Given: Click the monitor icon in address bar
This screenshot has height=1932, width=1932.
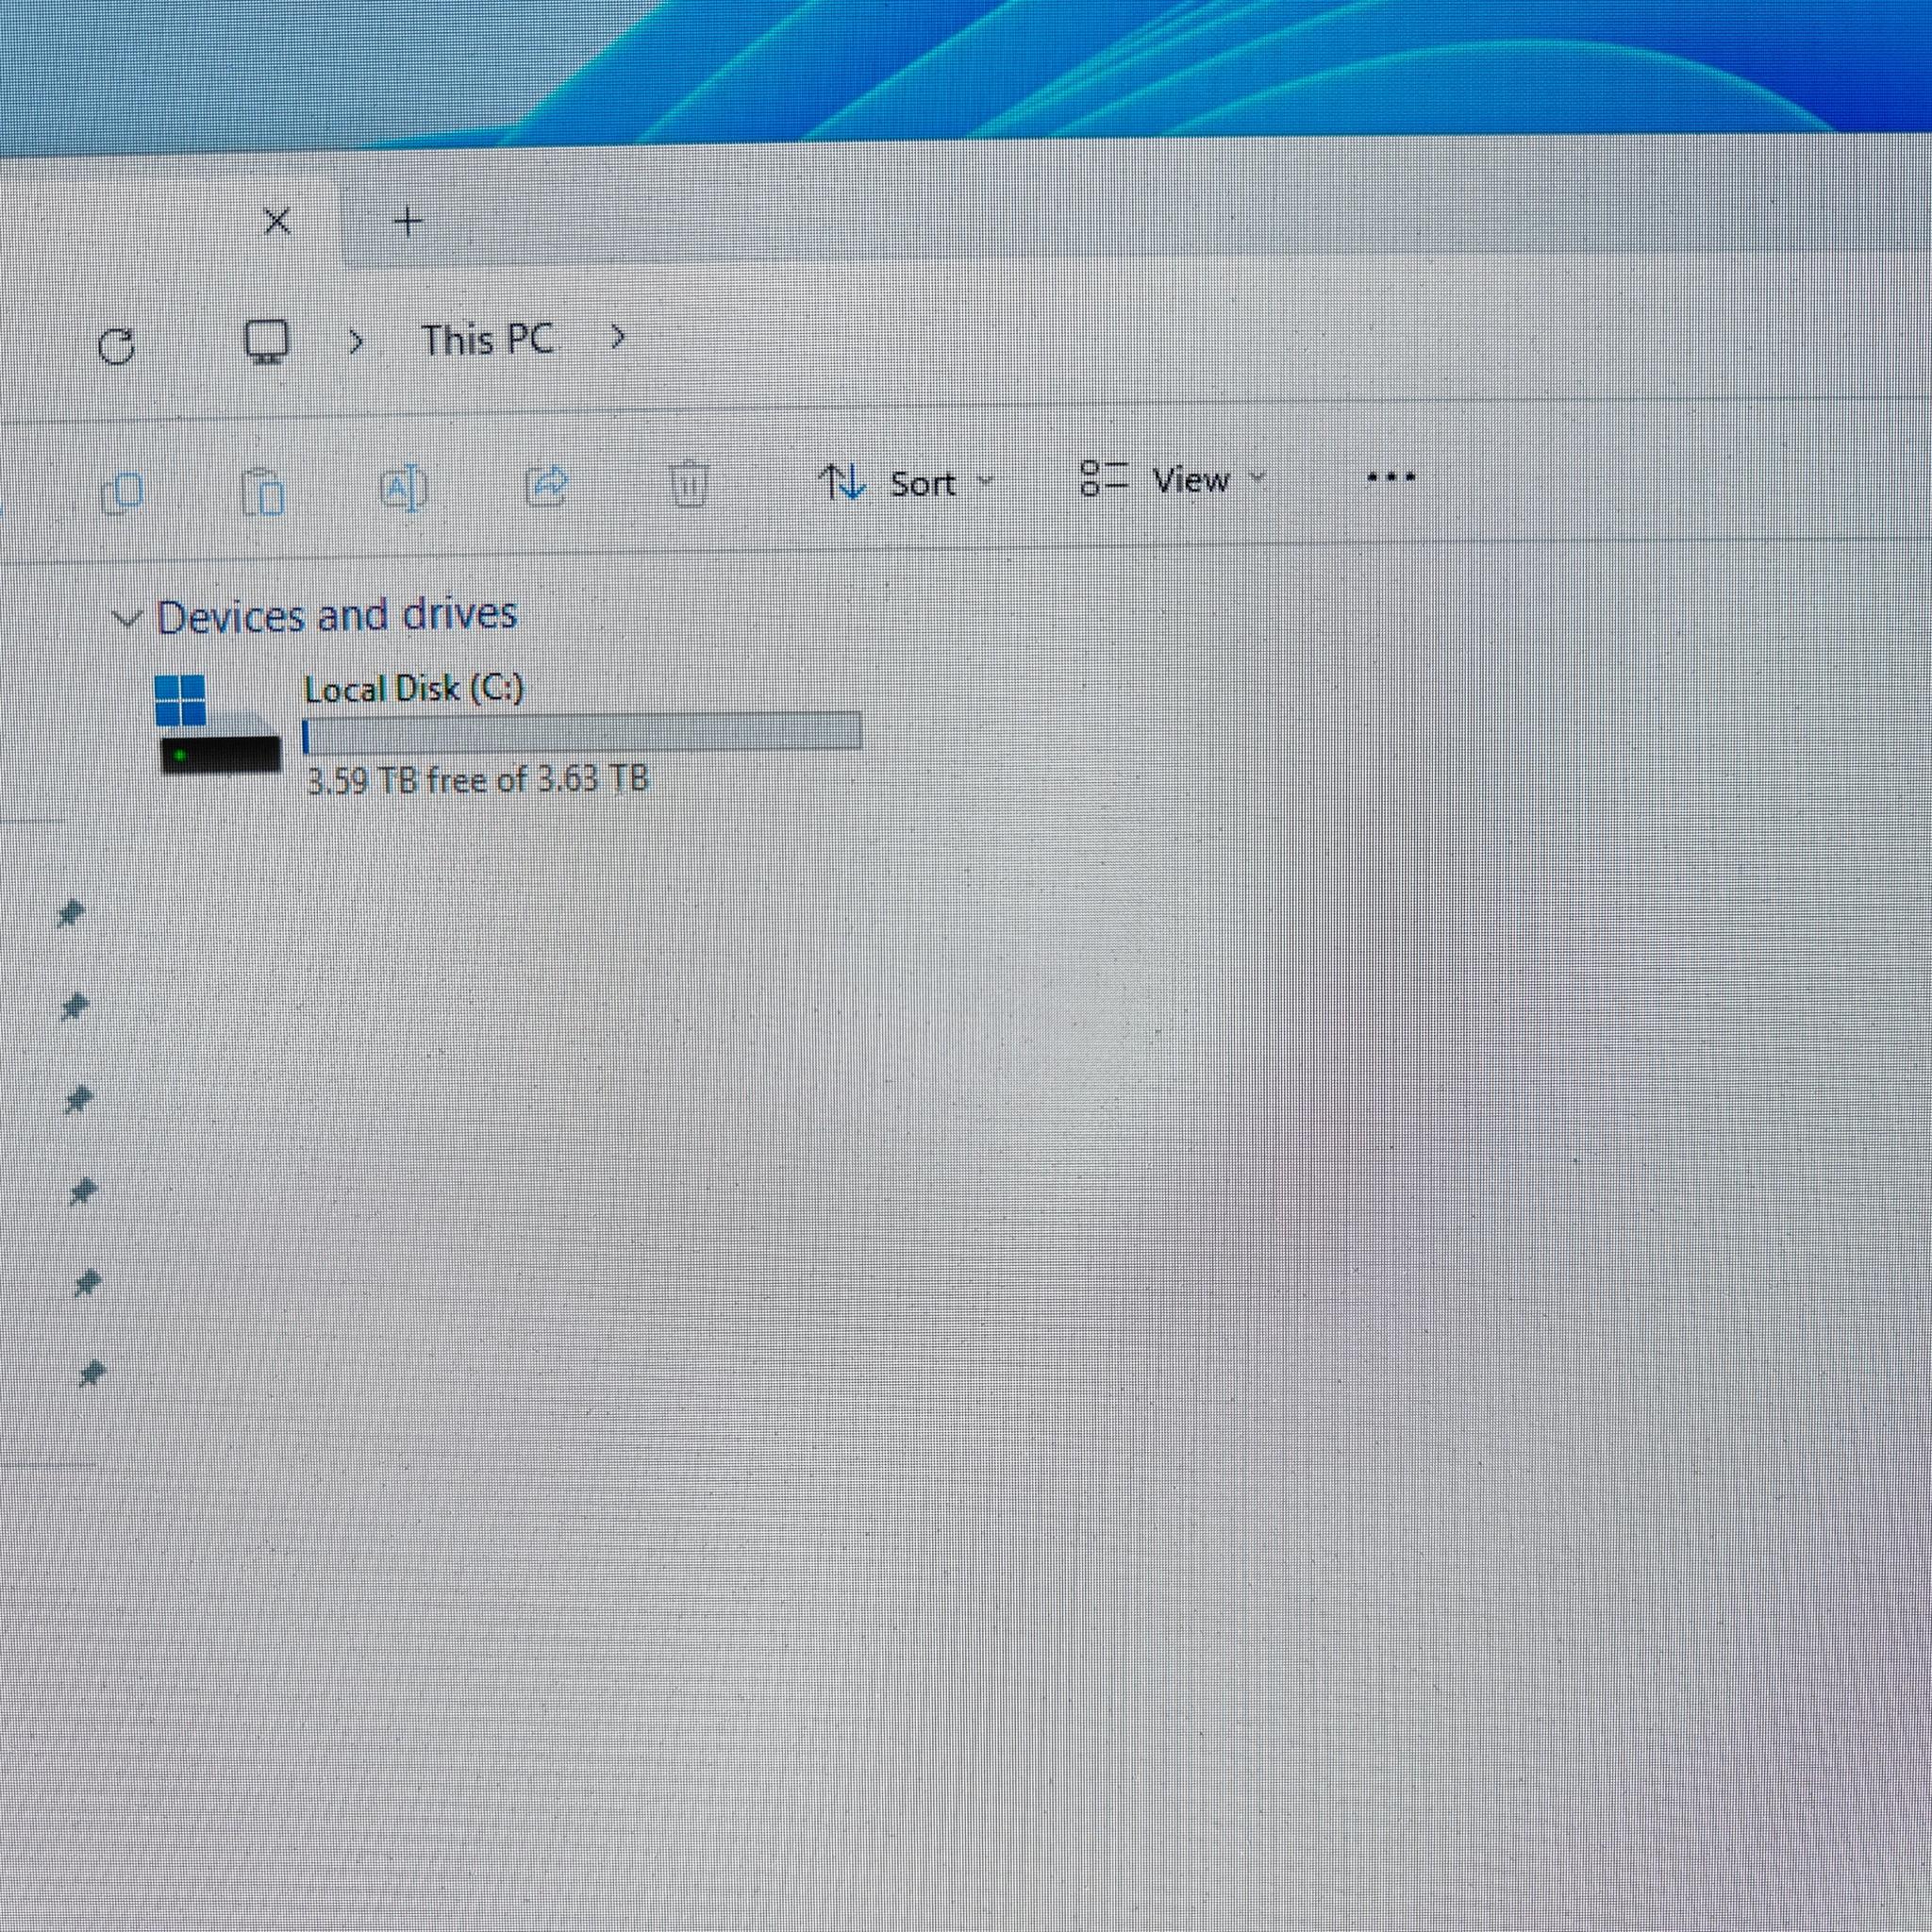Looking at the screenshot, I should coord(267,342).
